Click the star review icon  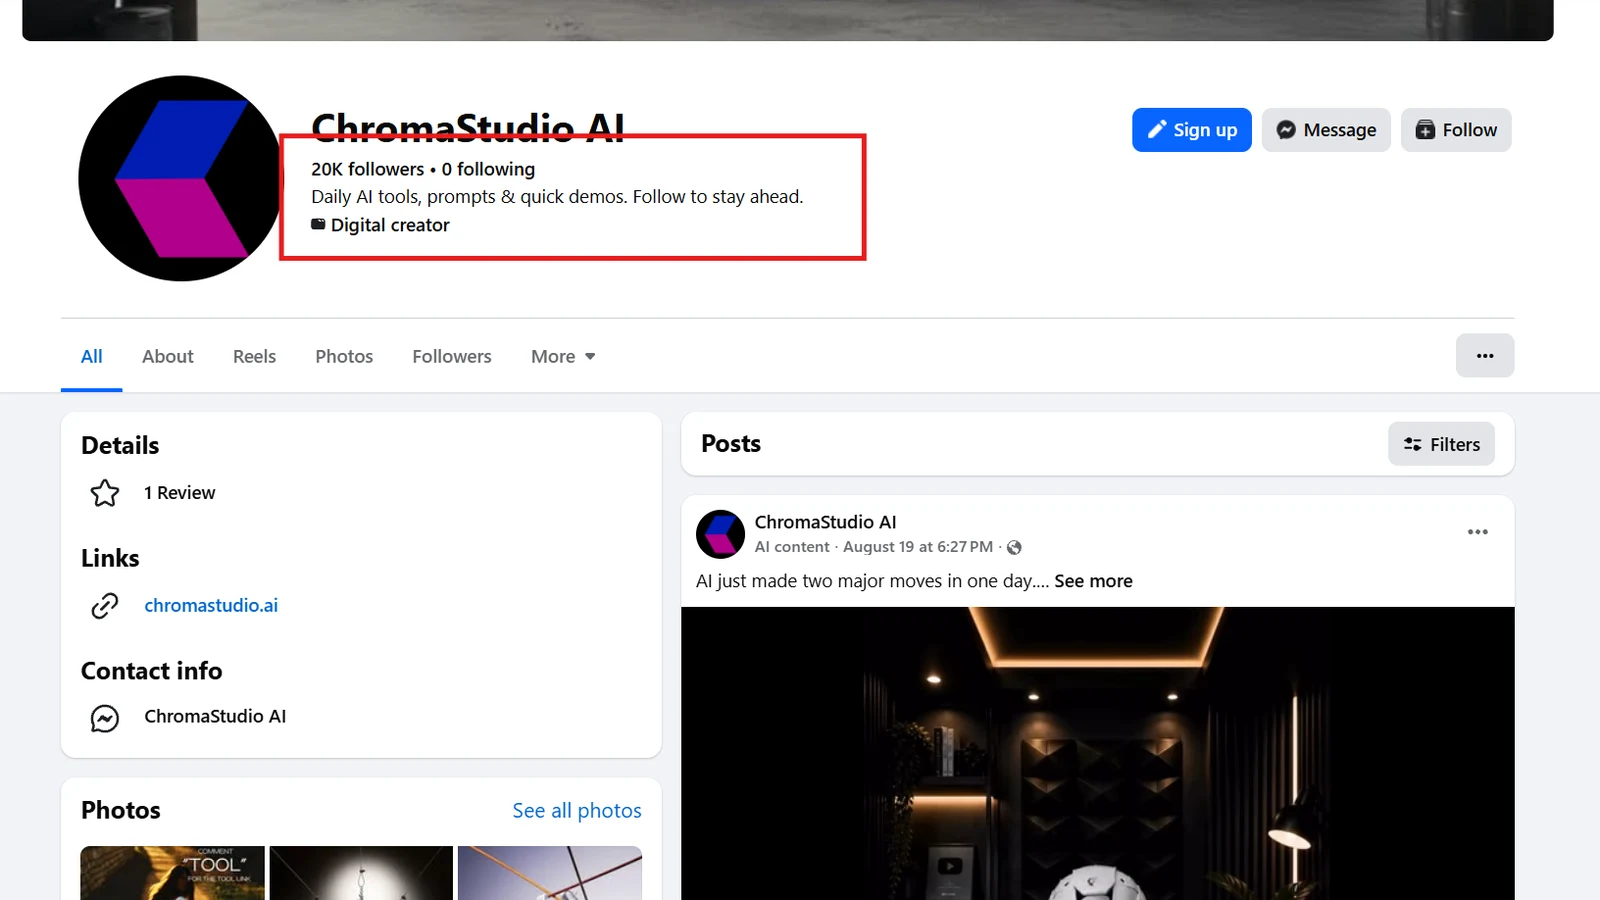105,493
